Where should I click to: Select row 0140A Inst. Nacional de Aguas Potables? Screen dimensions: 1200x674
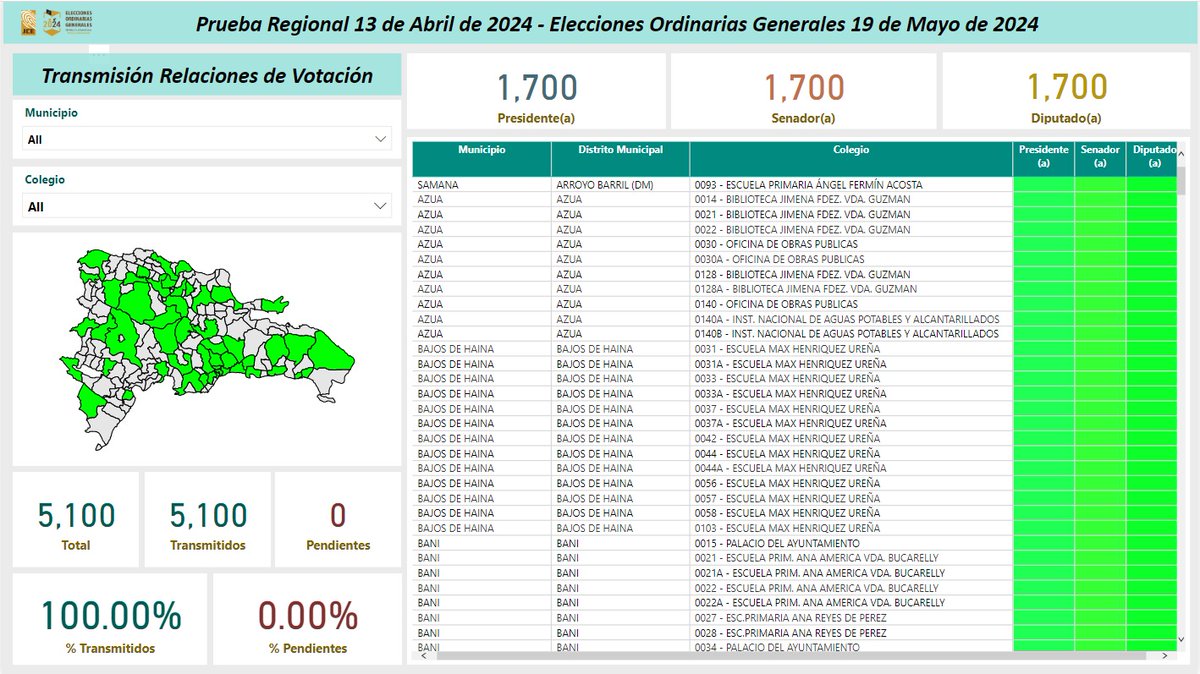pyautogui.click(x=795, y=319)
